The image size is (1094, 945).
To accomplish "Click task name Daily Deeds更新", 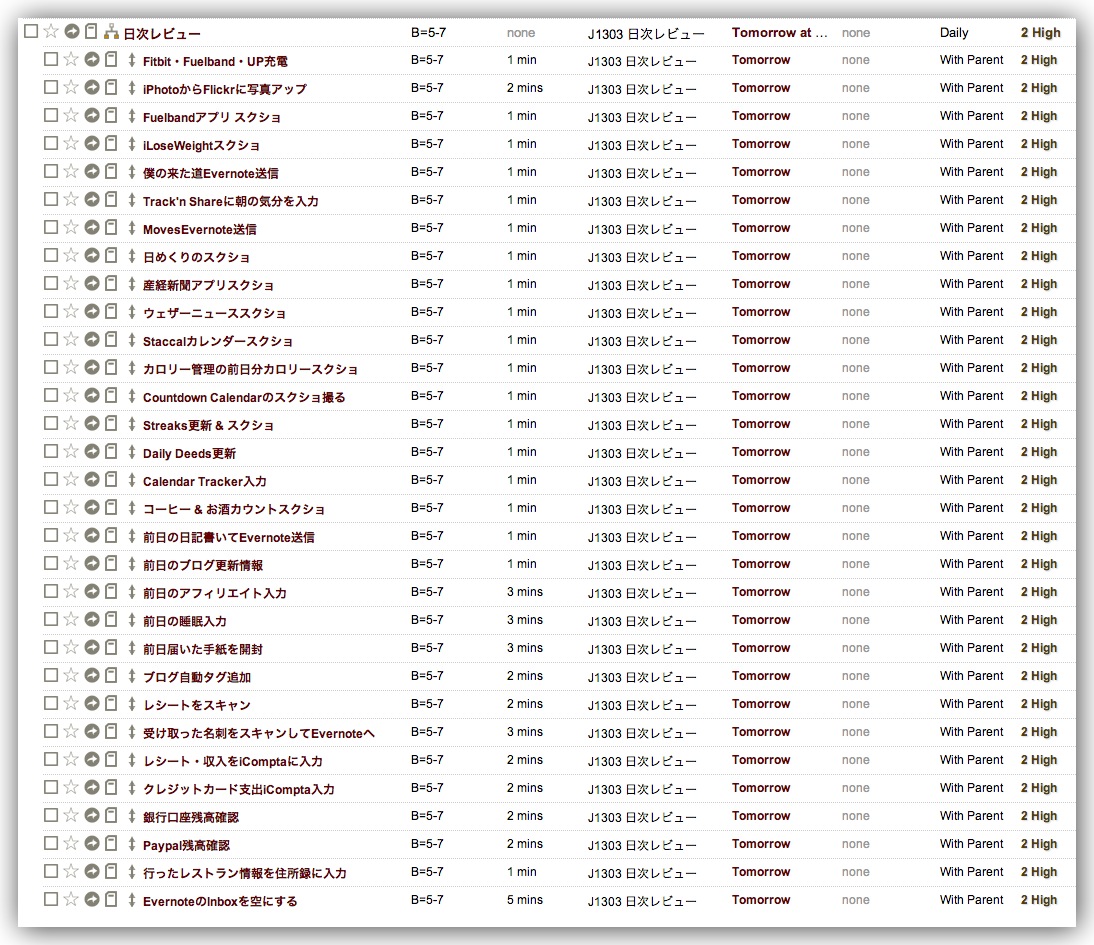I will tap(189, 454).
